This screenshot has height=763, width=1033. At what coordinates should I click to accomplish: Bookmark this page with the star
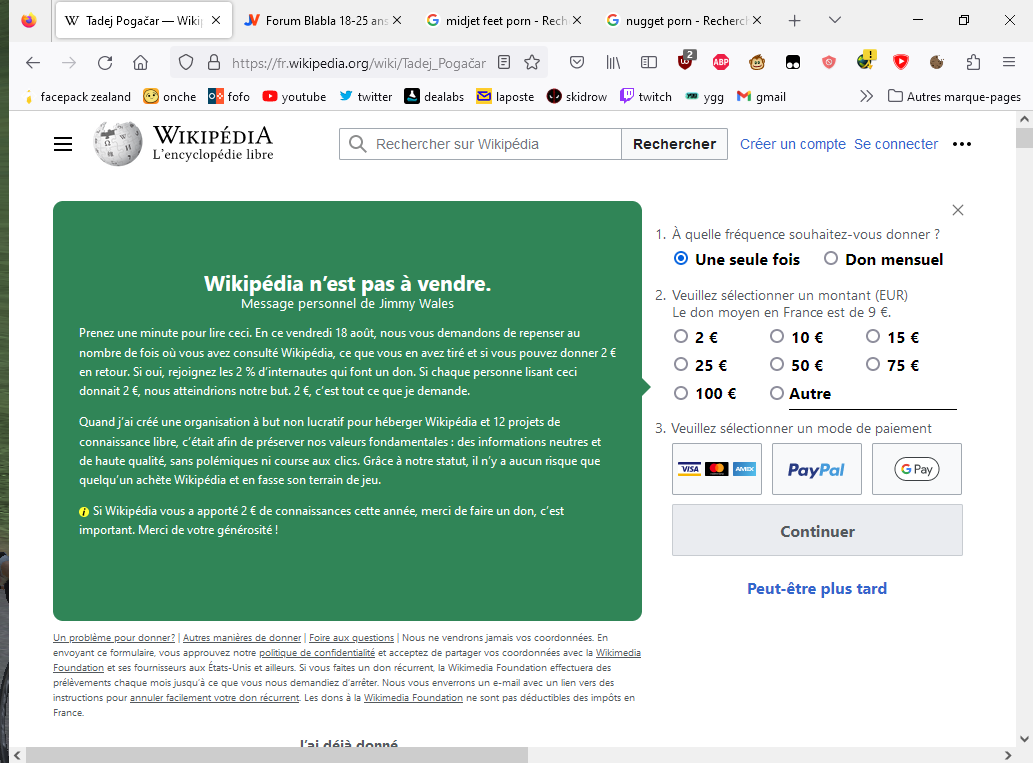[532, 63]
